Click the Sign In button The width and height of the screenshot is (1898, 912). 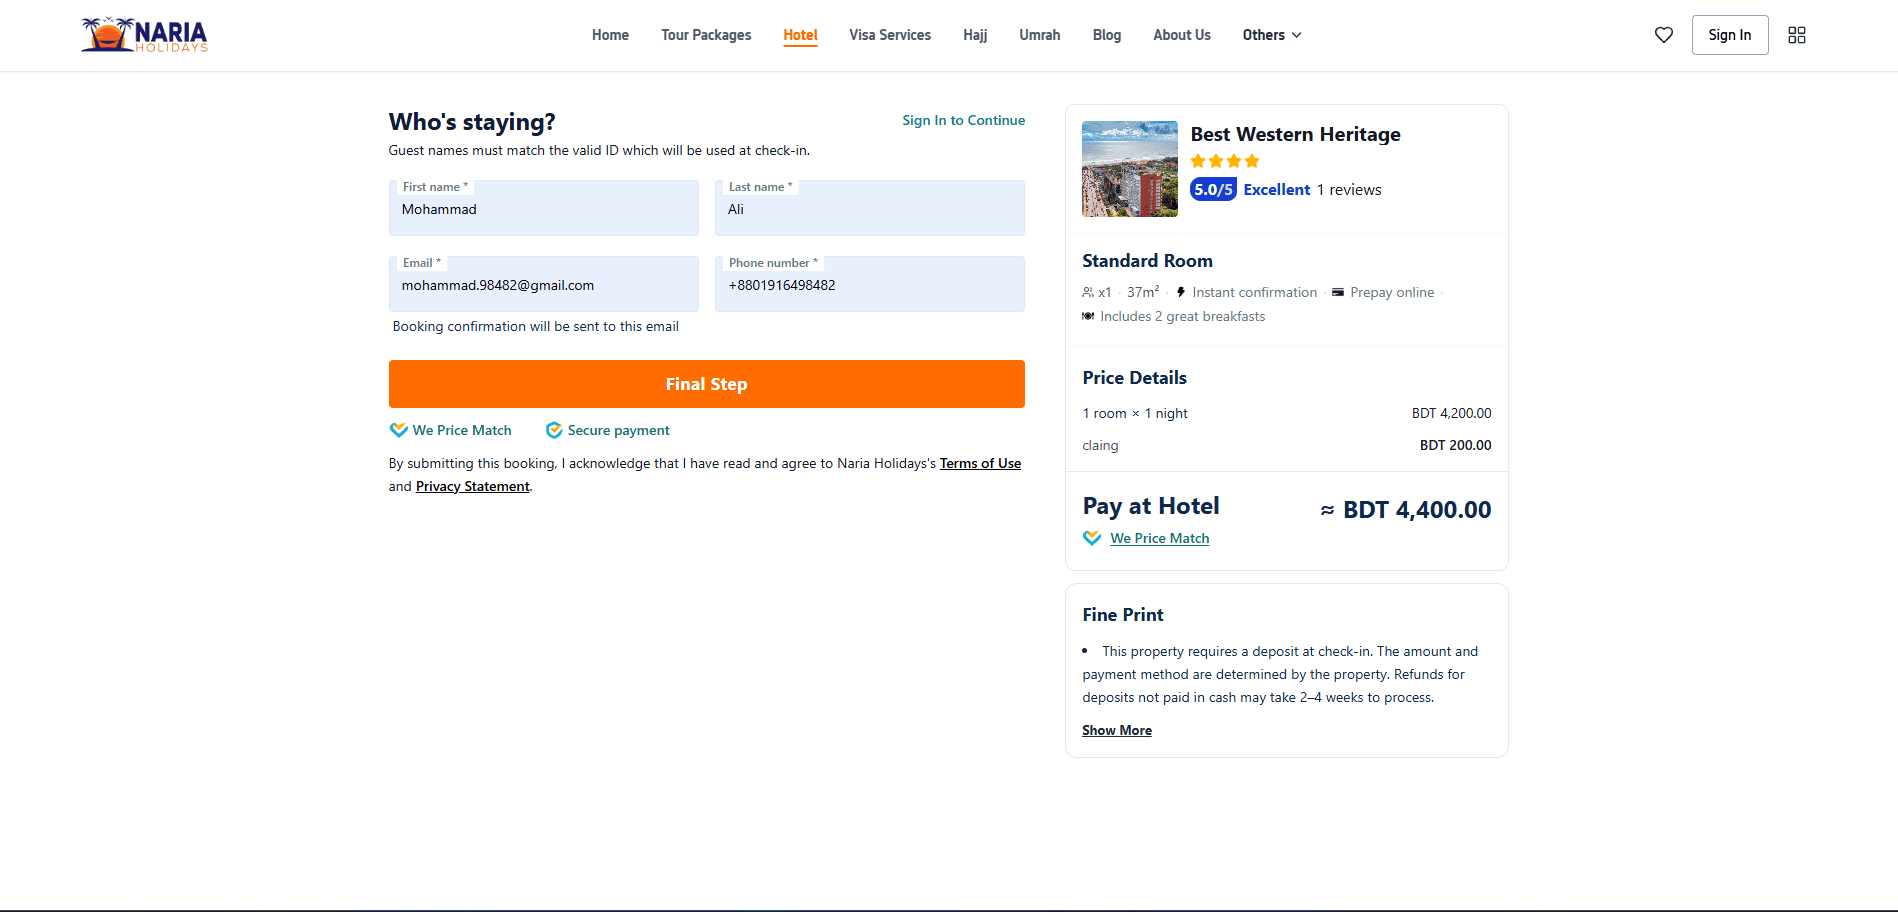tap(1730, 35)
